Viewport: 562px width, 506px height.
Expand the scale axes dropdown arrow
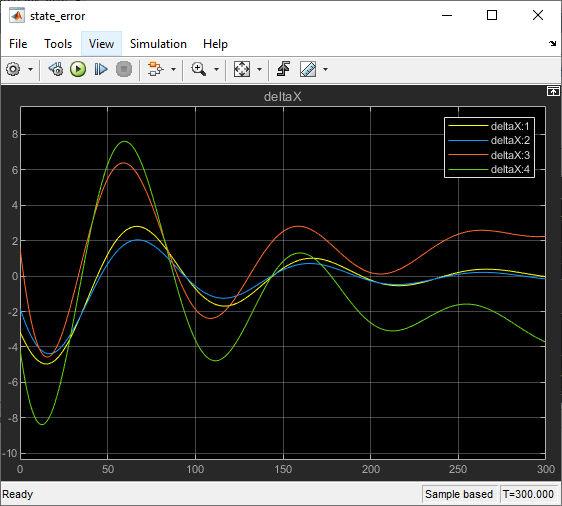coord(259,70)
